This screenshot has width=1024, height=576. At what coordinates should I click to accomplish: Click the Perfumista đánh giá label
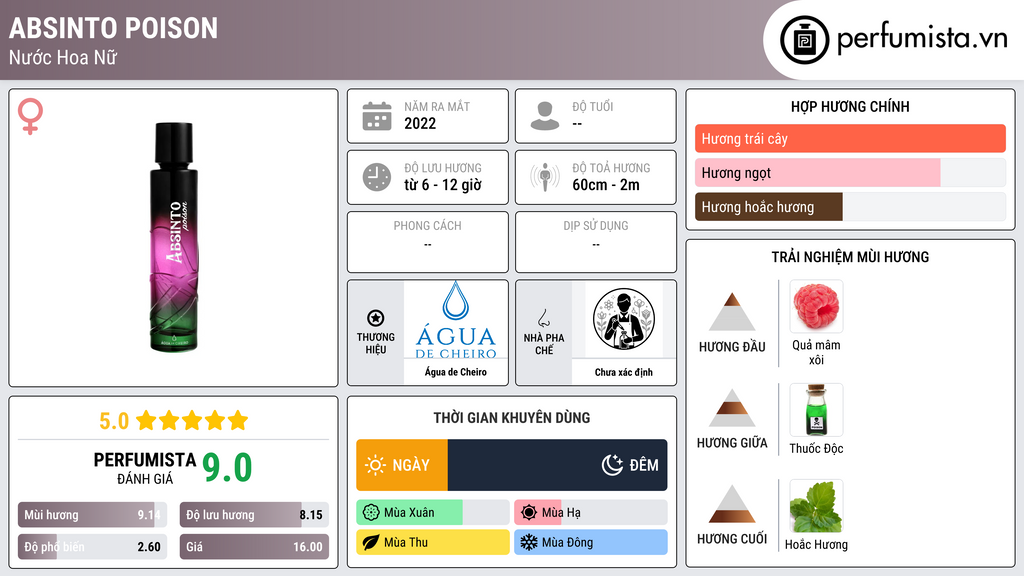coord(145,468)
